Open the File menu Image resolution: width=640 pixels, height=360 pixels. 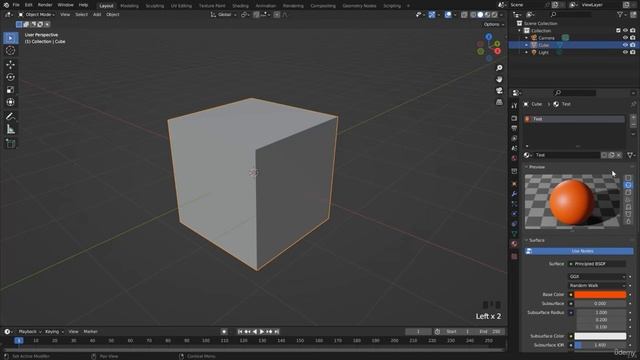[16, 5]
